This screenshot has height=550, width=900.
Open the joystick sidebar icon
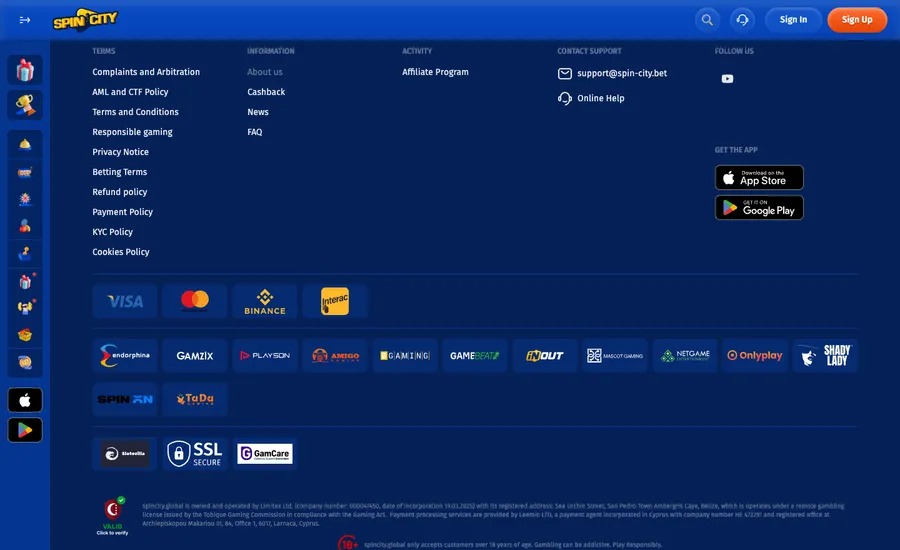coord(25,253)
